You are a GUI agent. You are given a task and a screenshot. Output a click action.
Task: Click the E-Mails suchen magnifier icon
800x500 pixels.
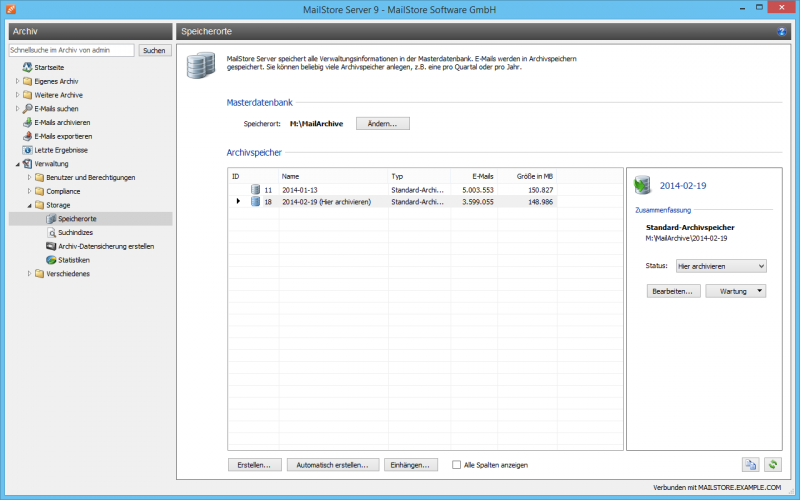tap(27, 108)
